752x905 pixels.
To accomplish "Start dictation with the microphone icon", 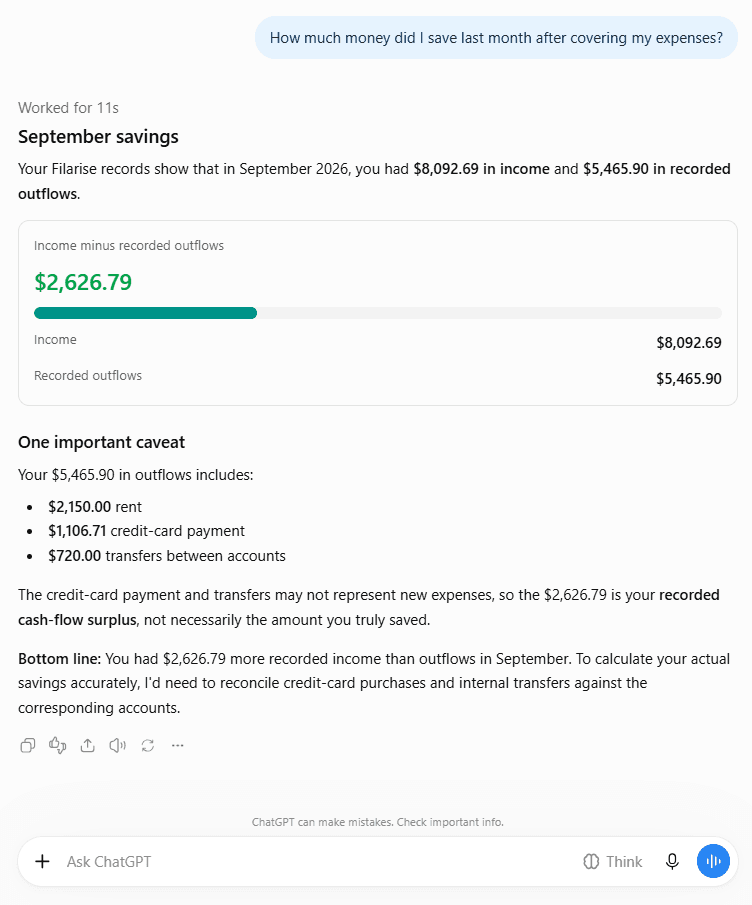I will coord(672,862).
